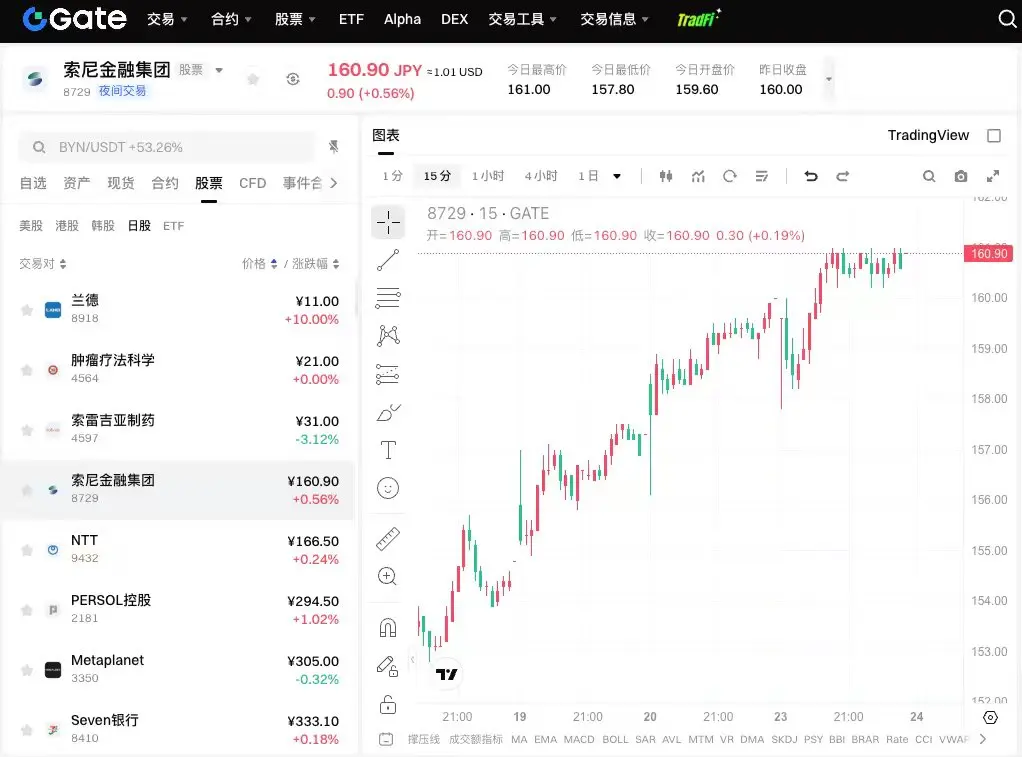Click the chart refresh/replay icon
This screenshot has width=1022, height=757.
[x=730, y=176]
